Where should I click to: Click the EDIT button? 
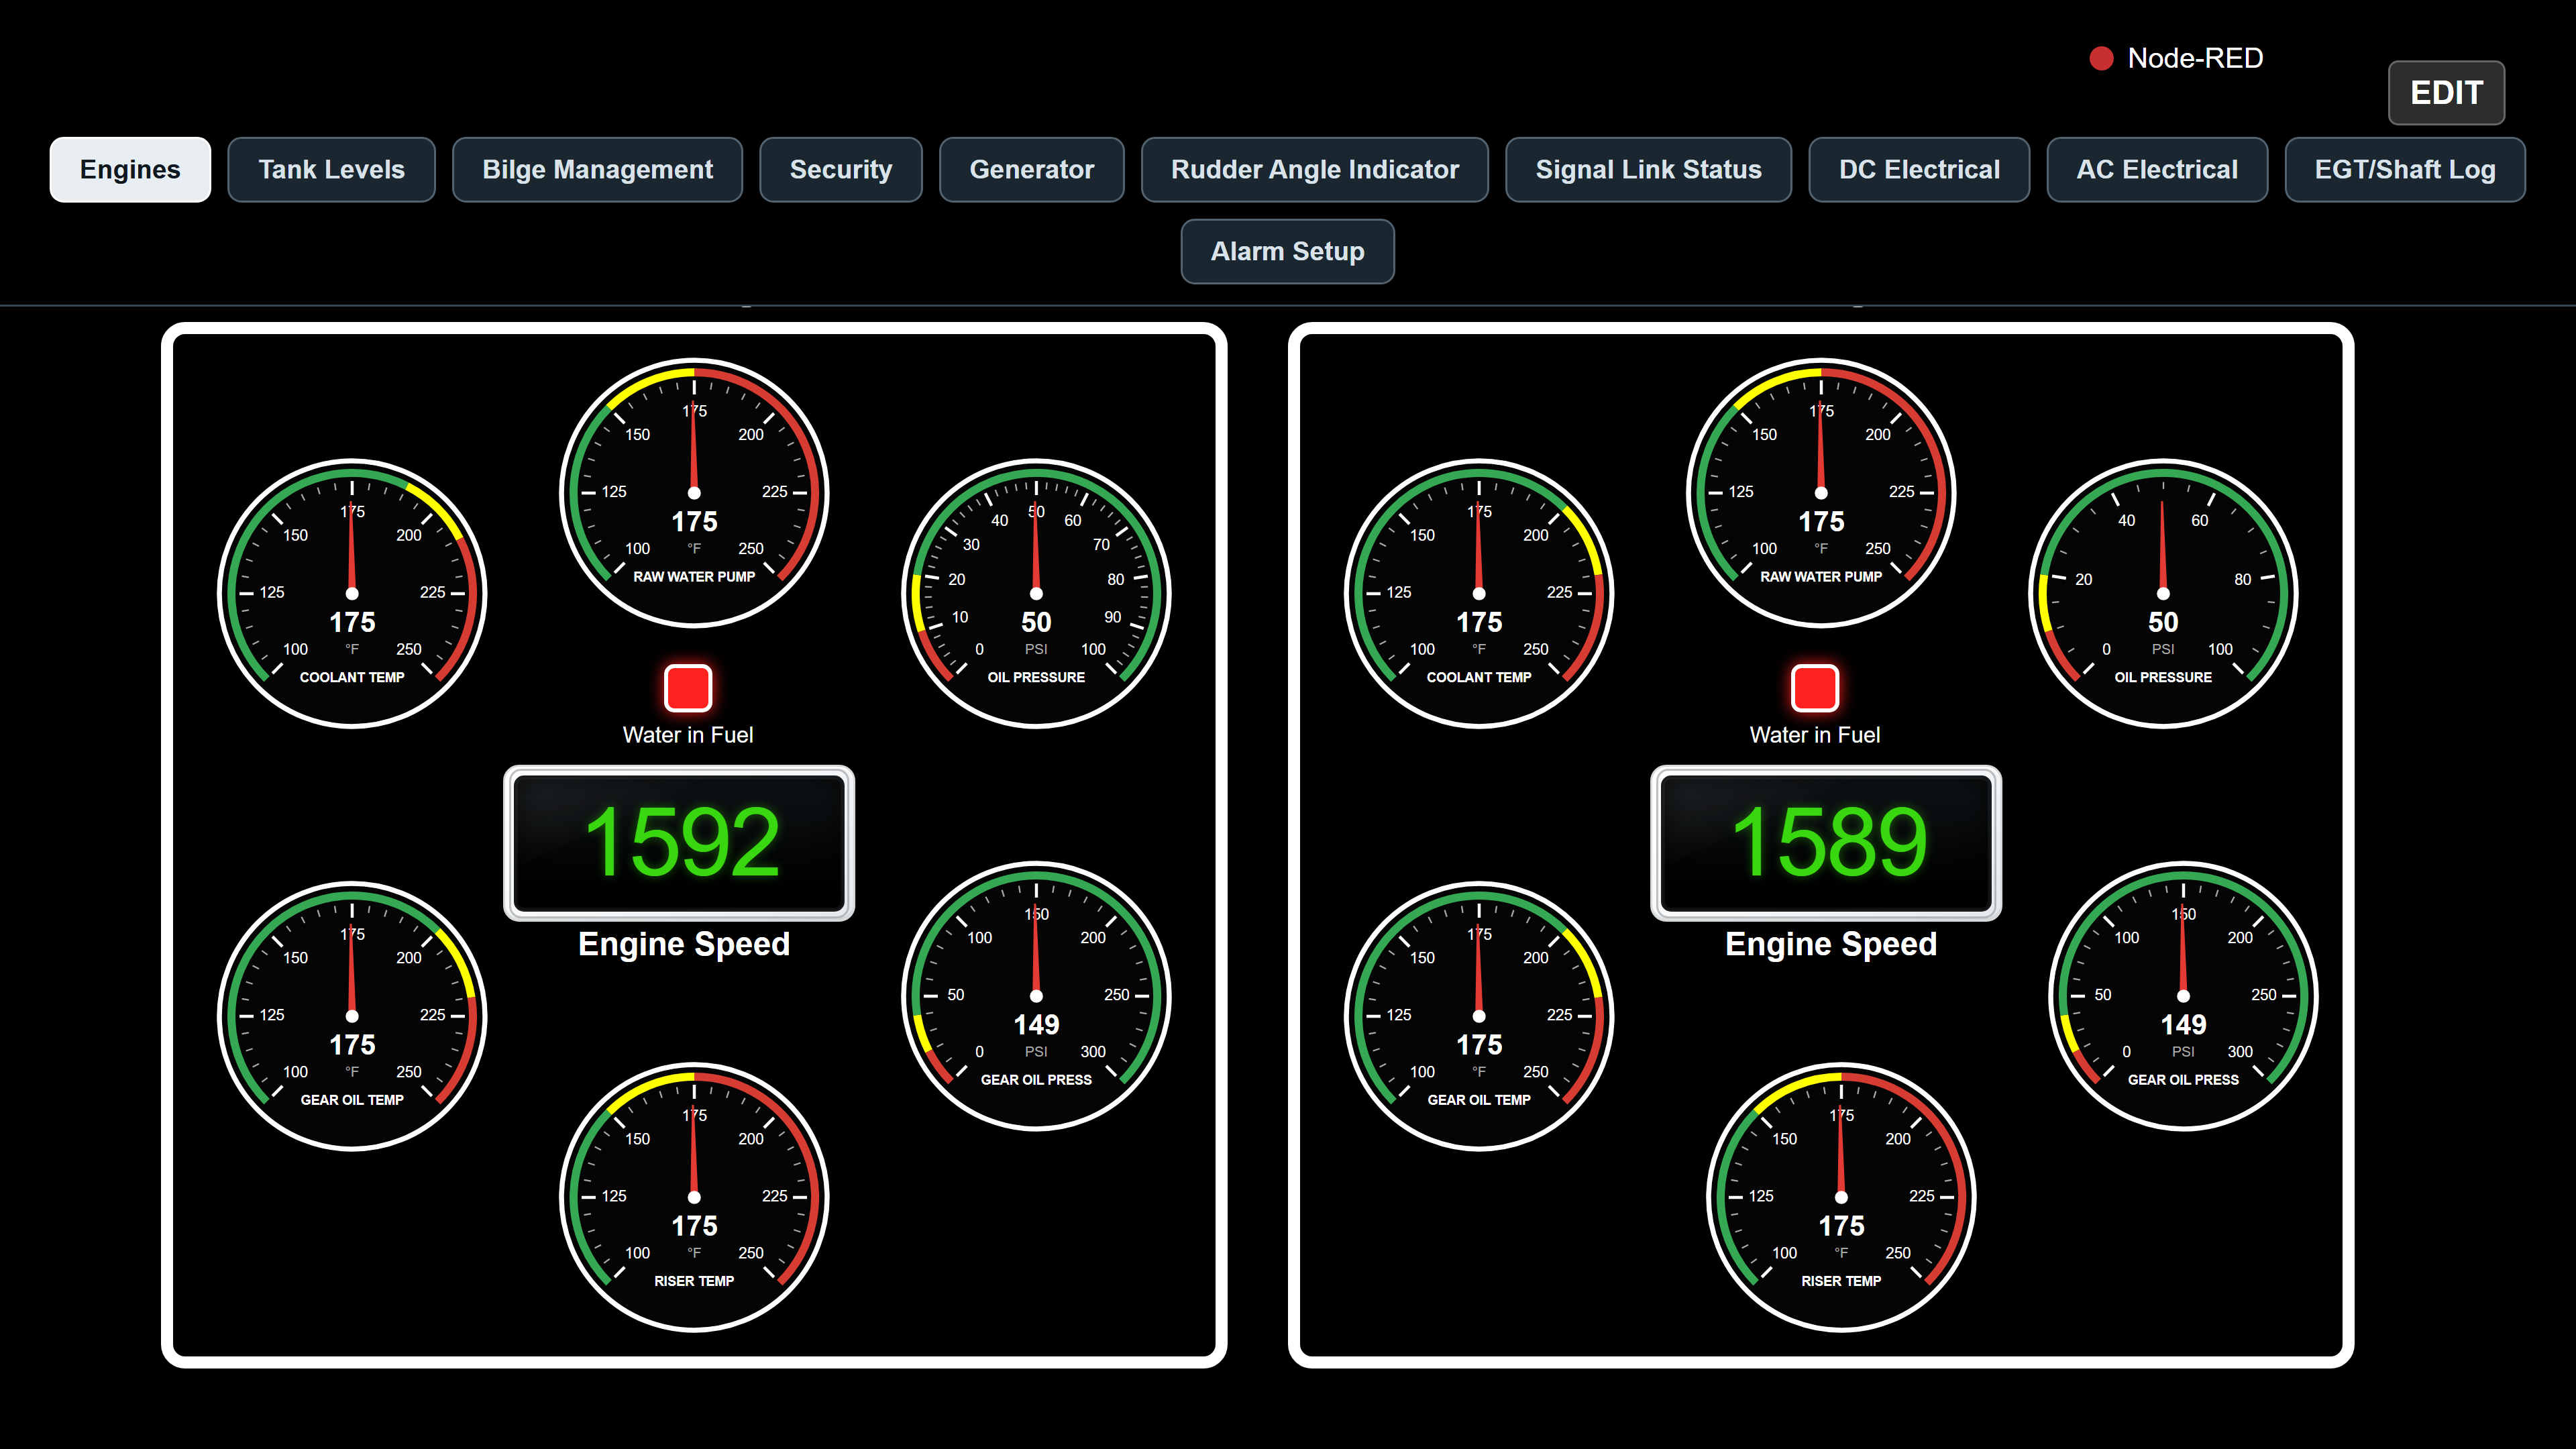click(x=2446, y=93)
